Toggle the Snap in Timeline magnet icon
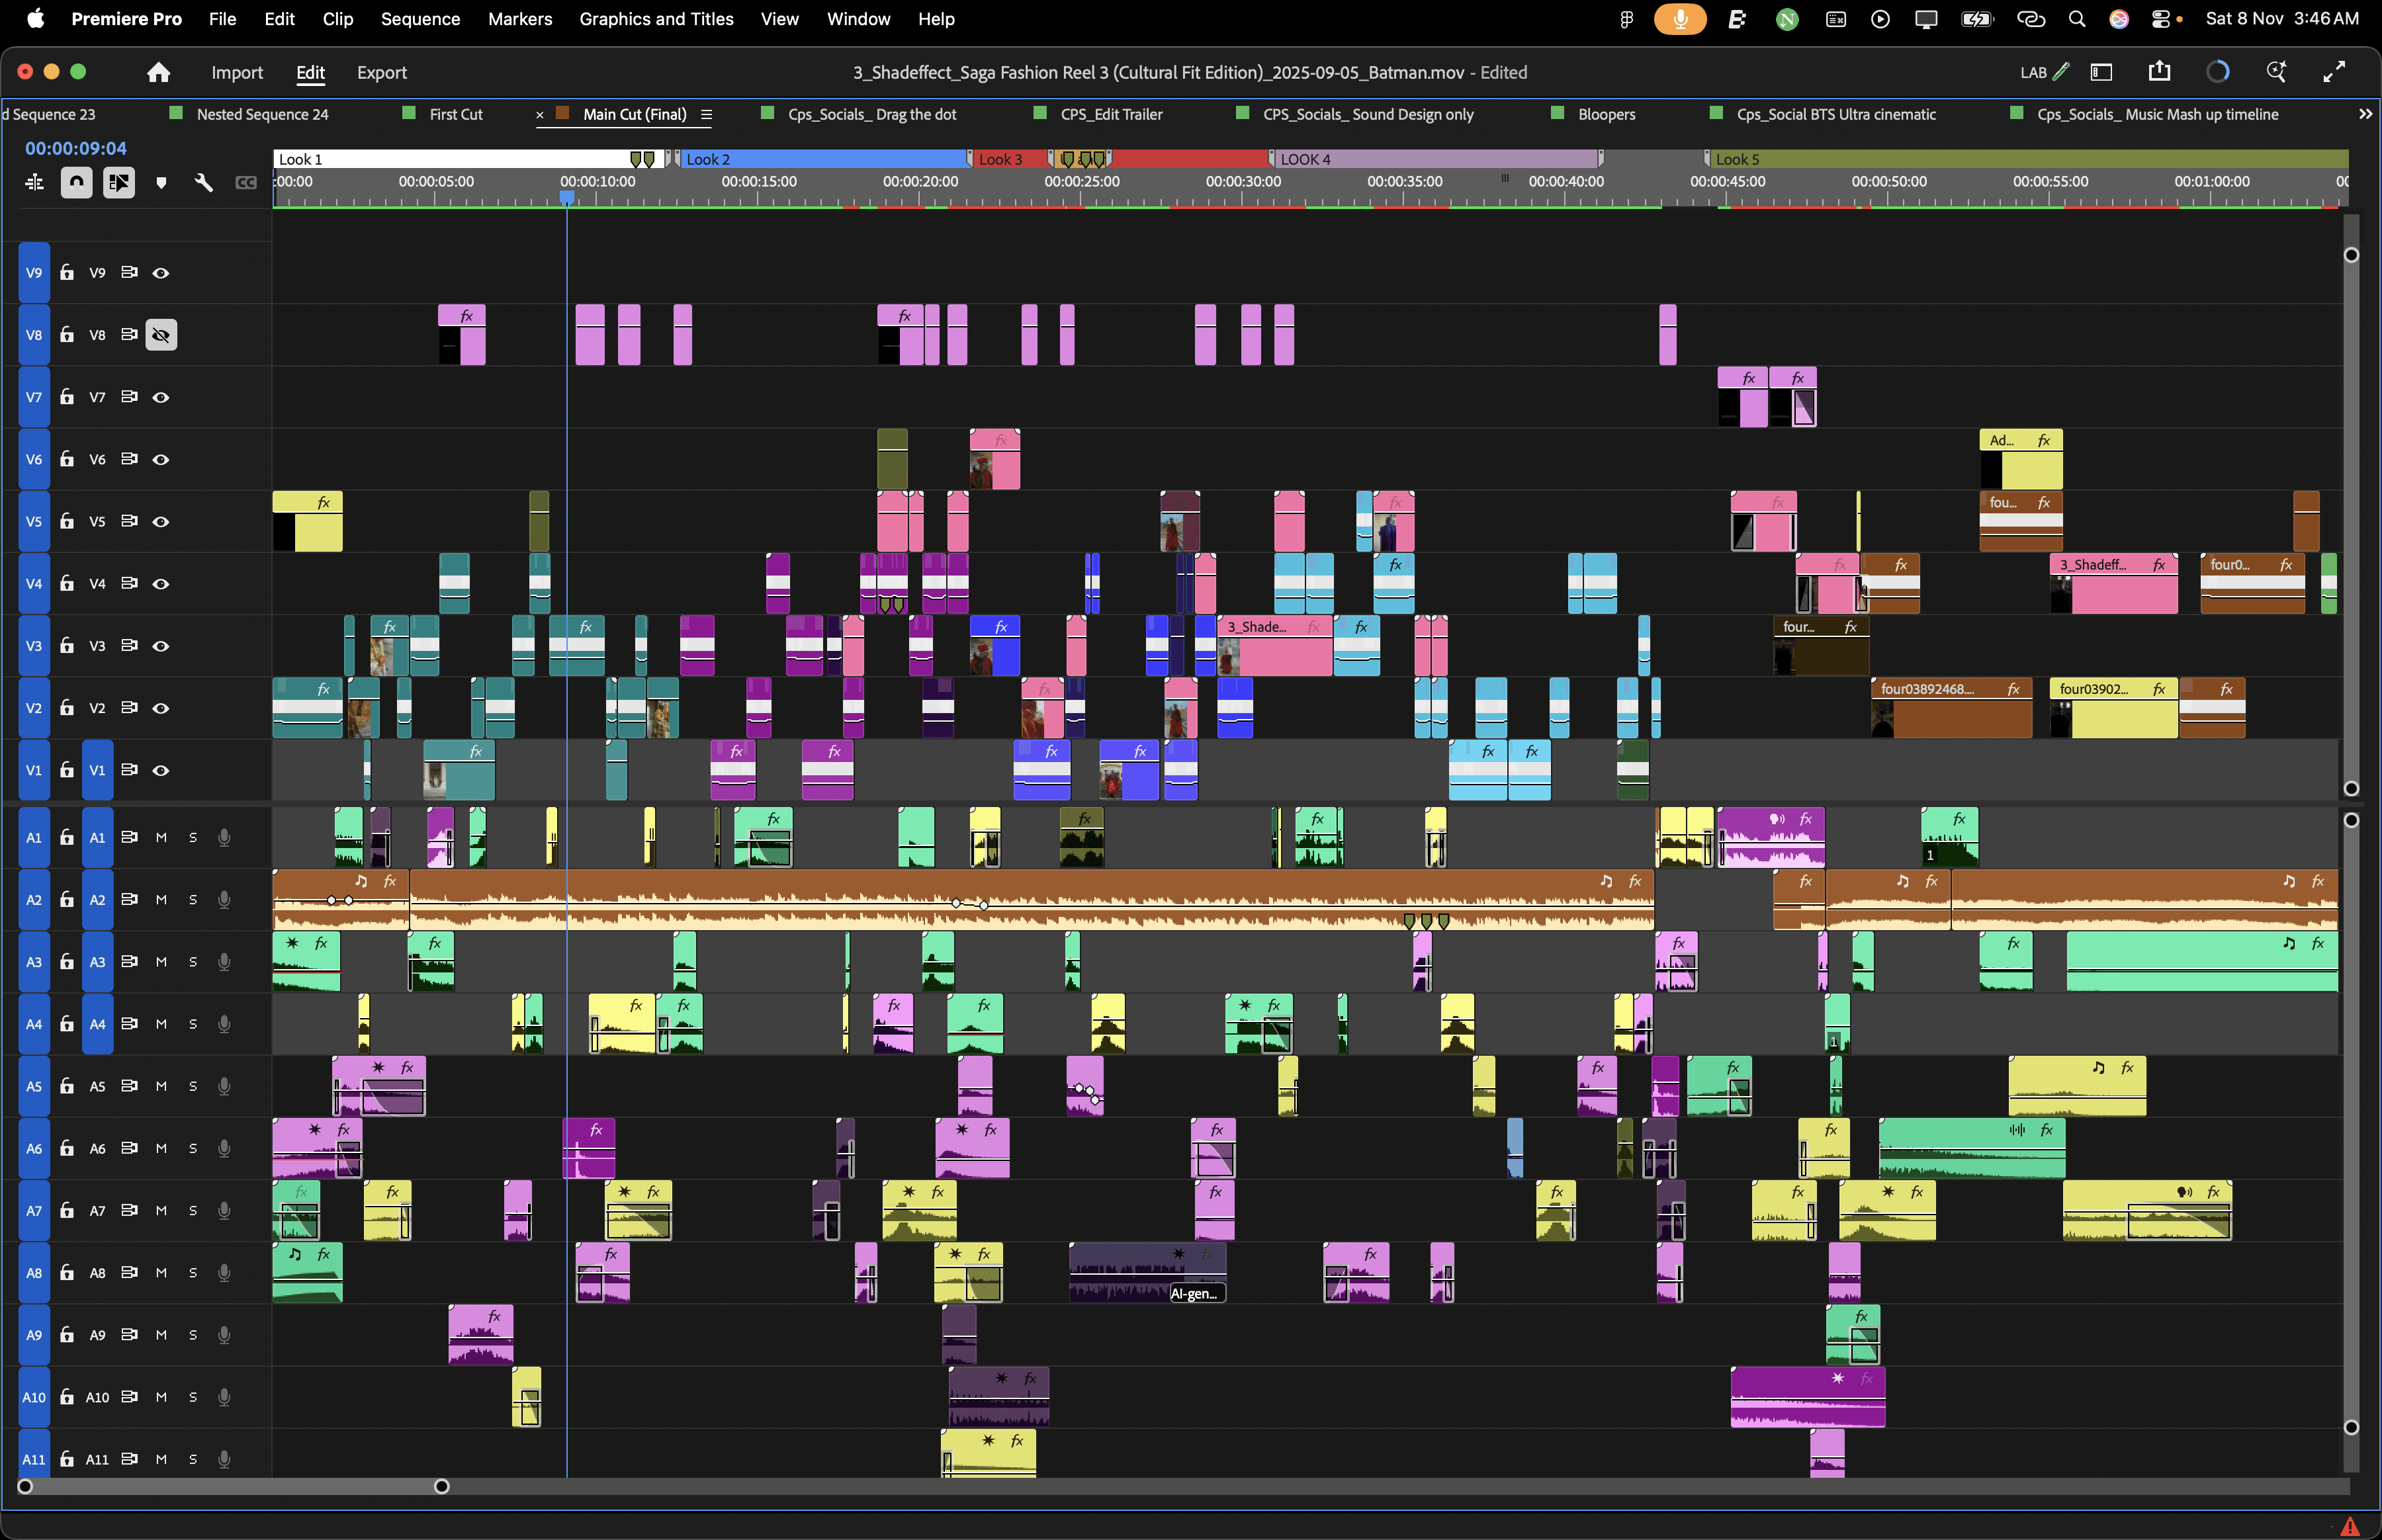This screenshot has width=2382, height=1540. [x=76, y=182]
